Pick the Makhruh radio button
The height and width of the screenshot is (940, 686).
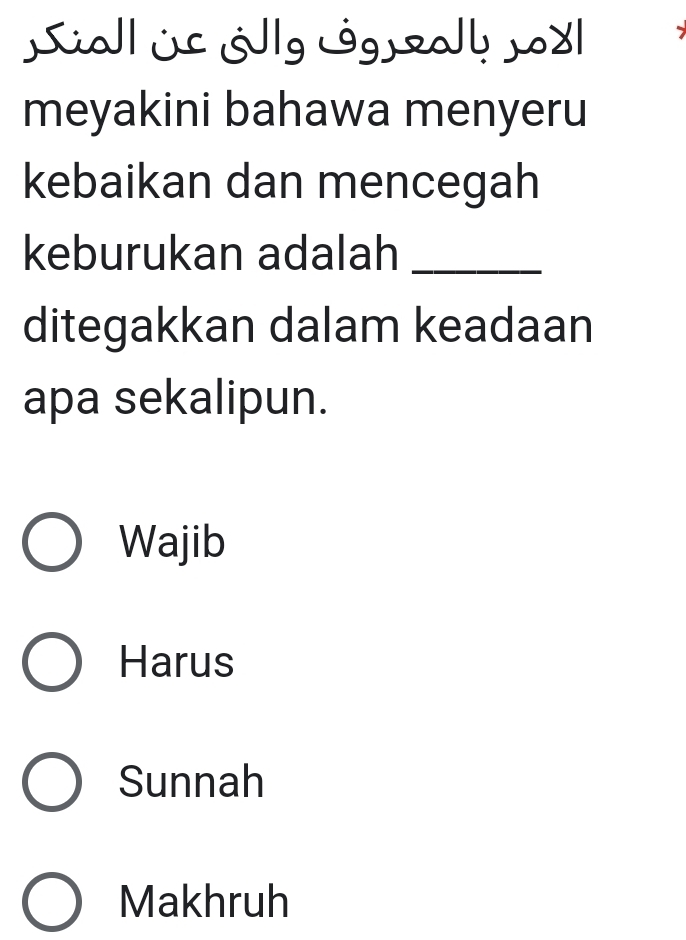coord(53,902)
